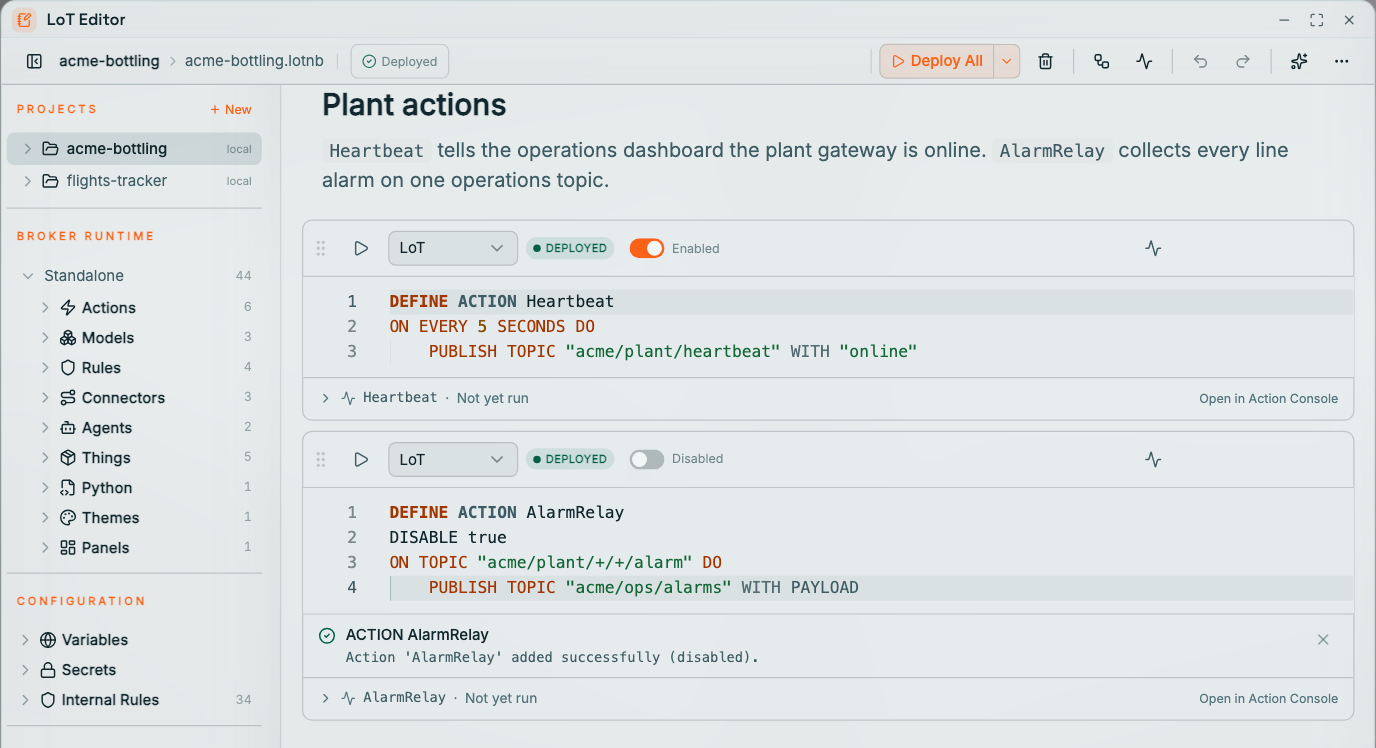Expand the Actions tree node
1376x748 pixels.
[x=46, y=308]
